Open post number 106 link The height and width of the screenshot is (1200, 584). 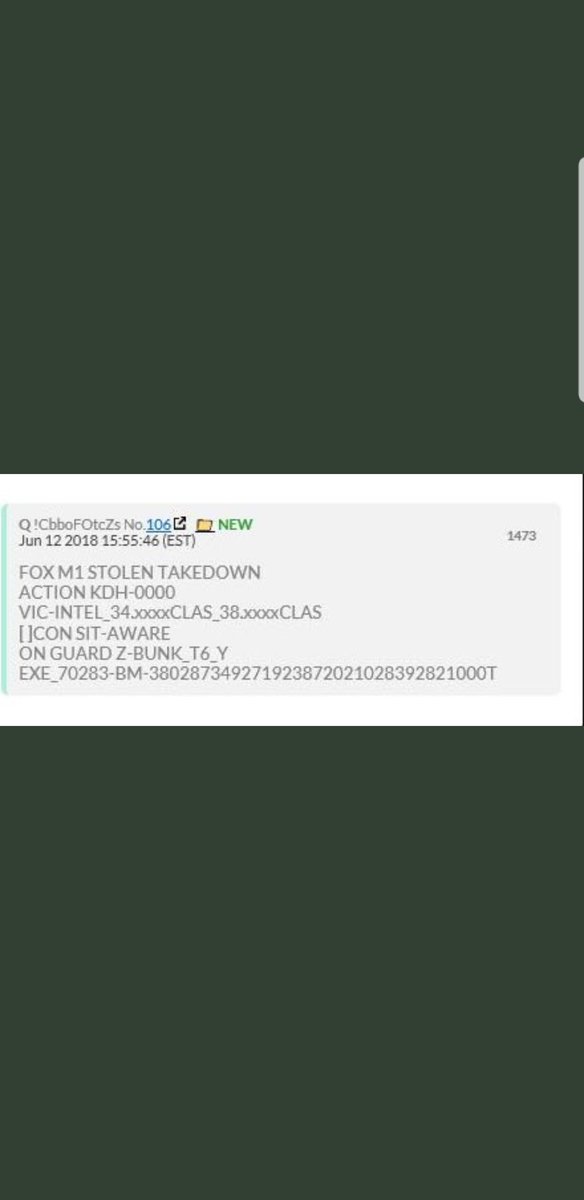pos(158,524)
